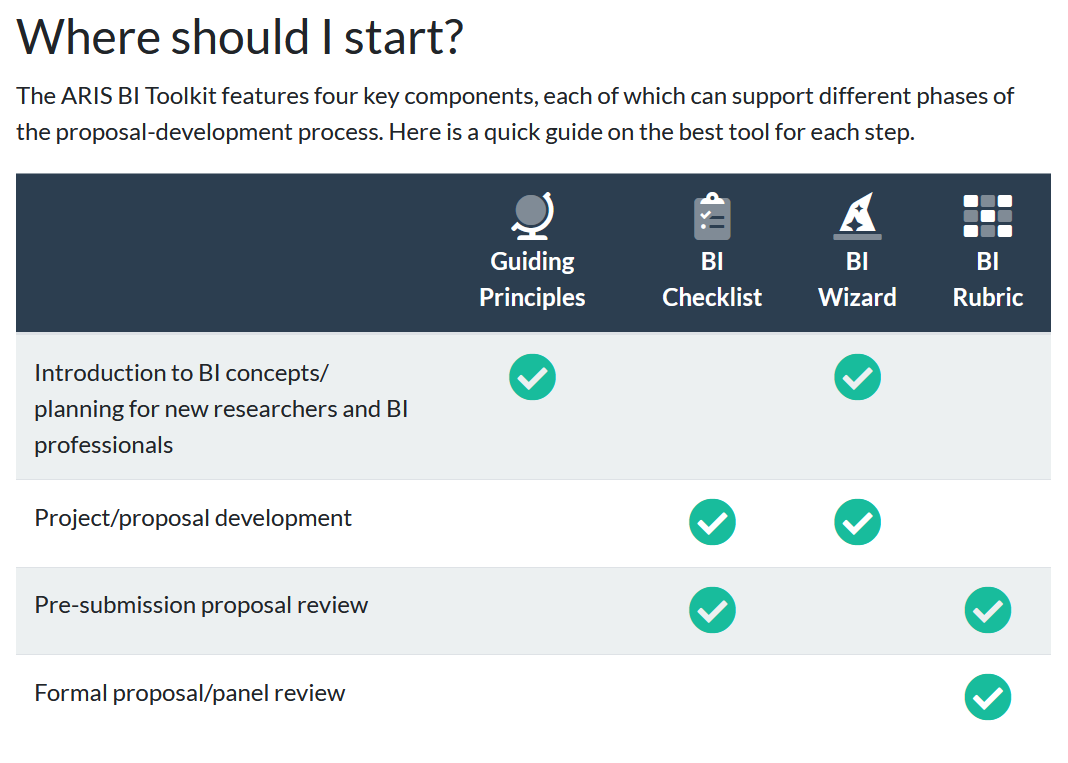Click BI Rubric checkmark for Pre-submission review

(987, 610)
